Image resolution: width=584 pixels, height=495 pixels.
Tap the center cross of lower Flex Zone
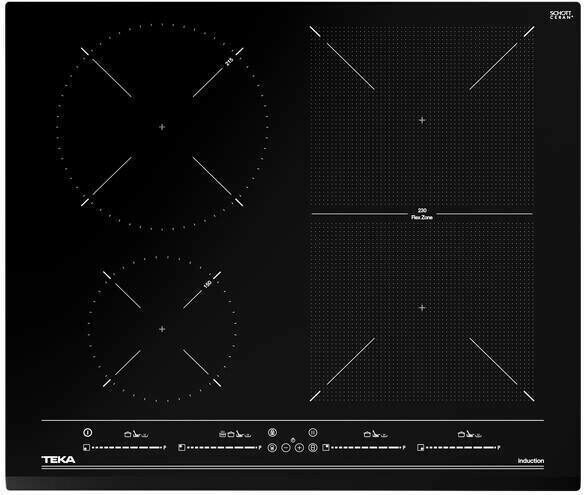pos(422,308)
